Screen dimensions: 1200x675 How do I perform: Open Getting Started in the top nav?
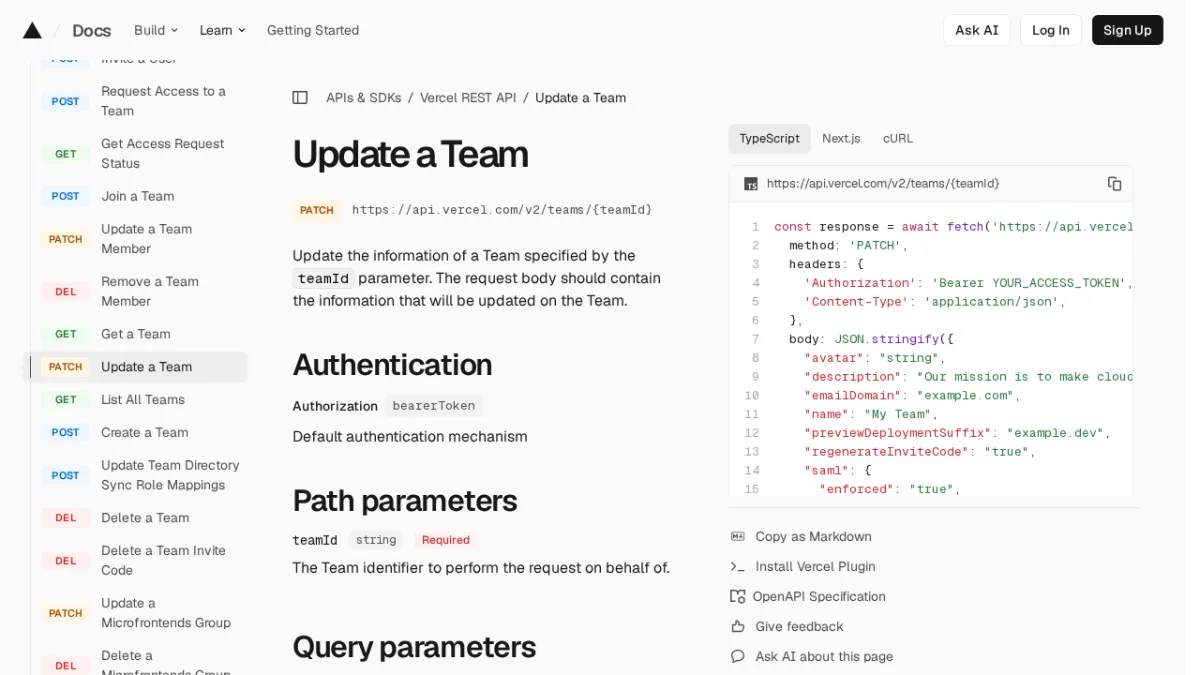point(313,30)
